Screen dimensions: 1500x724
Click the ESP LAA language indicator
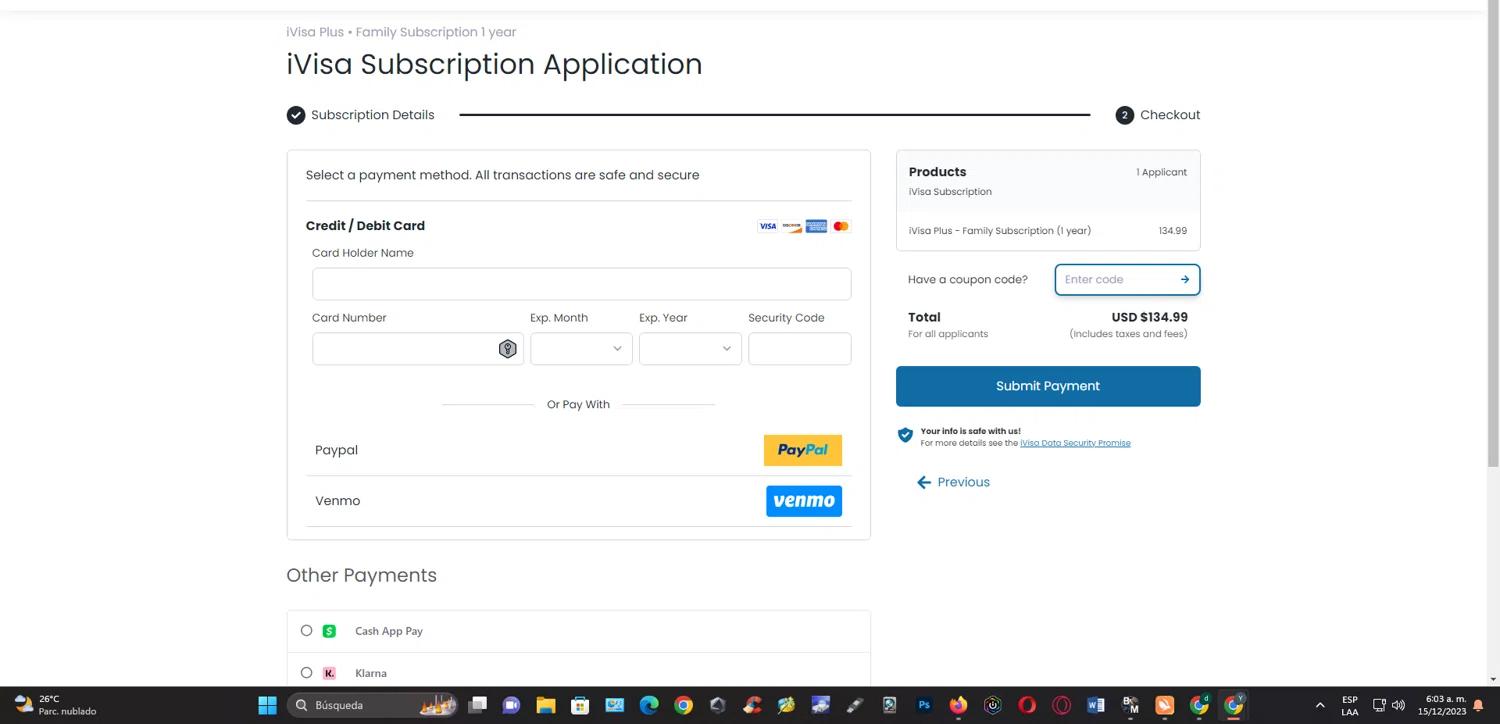(1350, 705)
